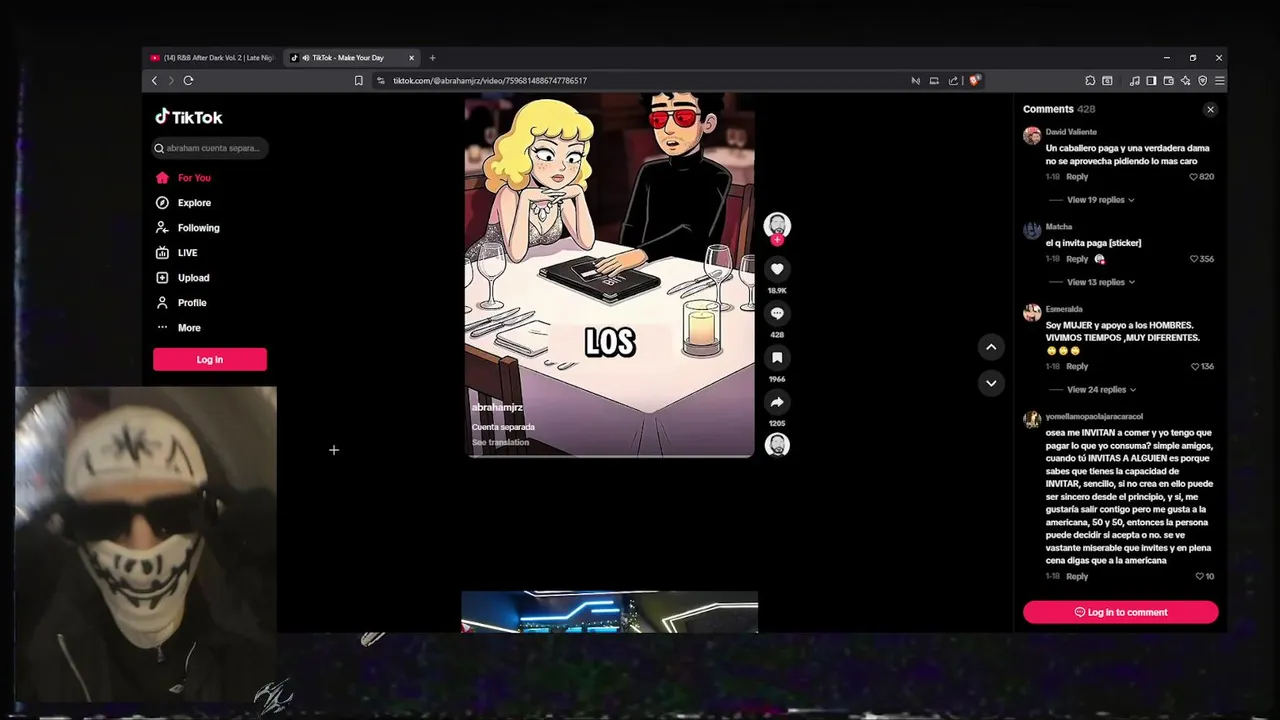Open Esmeralda's avatar in comments

pos(1032,313)
